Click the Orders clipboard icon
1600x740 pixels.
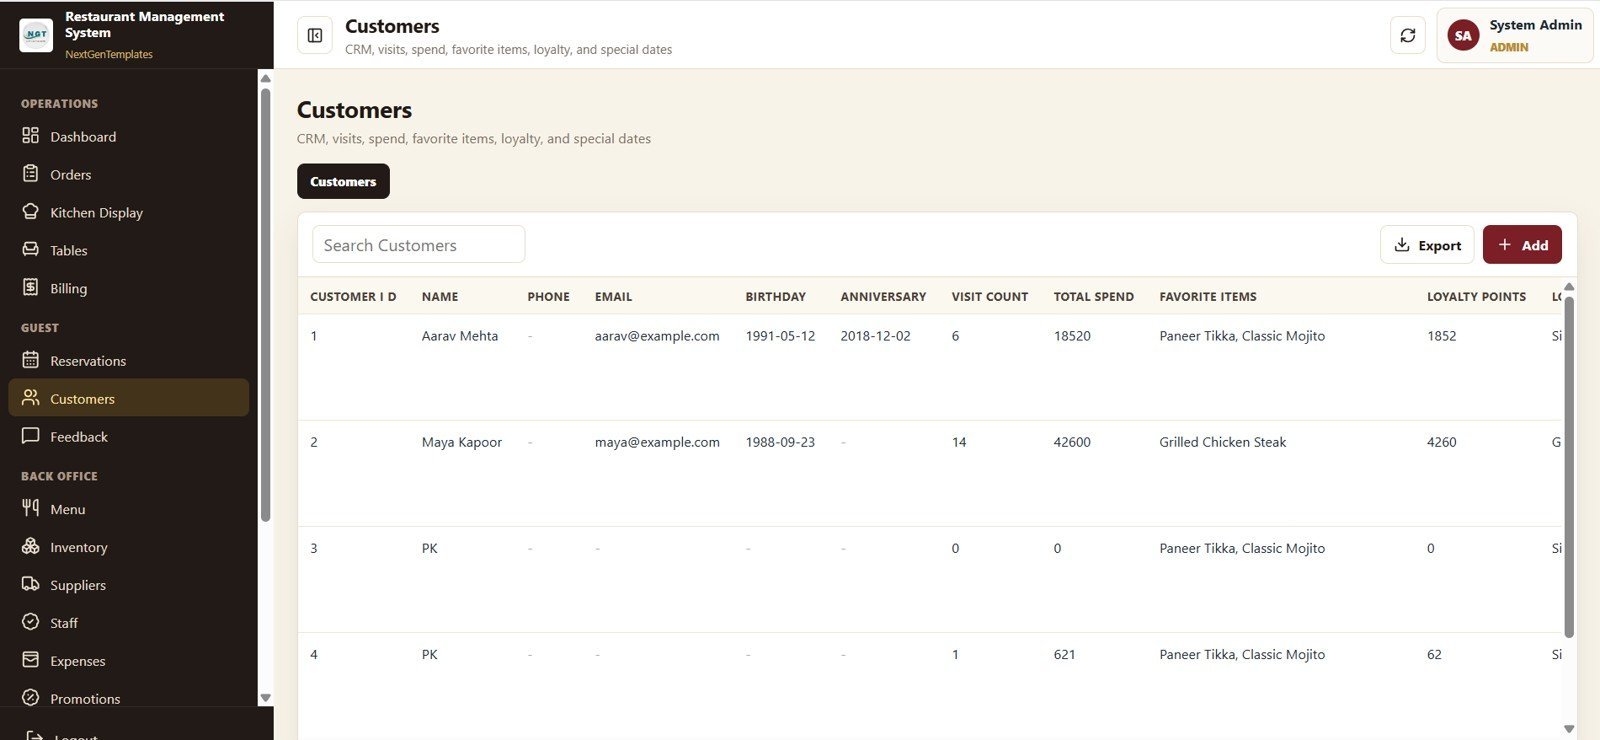[x=31, y=174]
